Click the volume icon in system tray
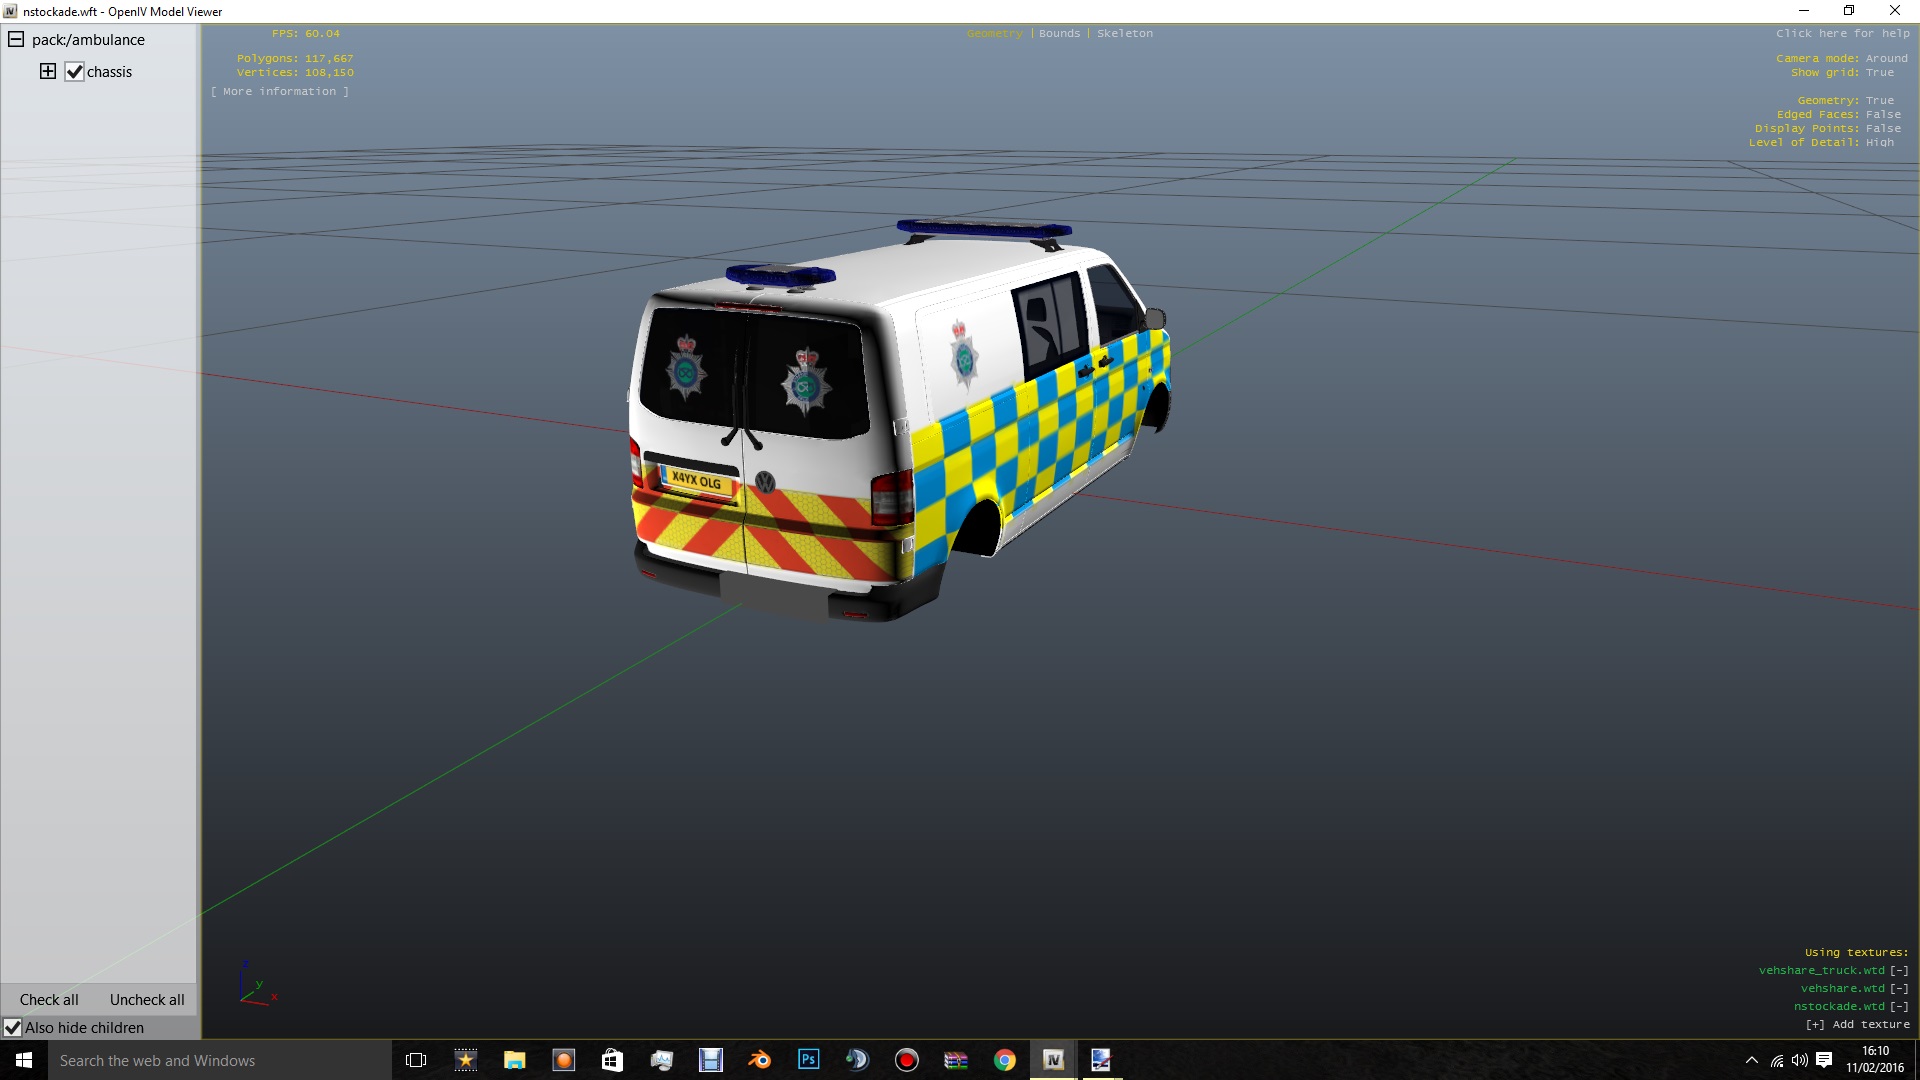1920x1080 pixels. [x=1799, y=1060]
